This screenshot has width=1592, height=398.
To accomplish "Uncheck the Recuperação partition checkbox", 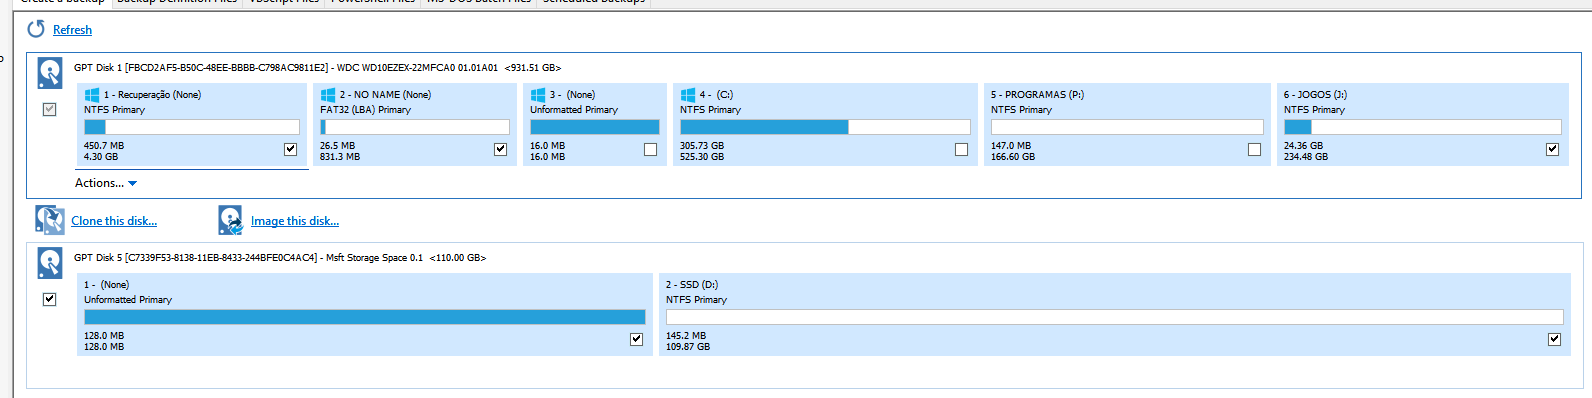I will coord(290,149).
